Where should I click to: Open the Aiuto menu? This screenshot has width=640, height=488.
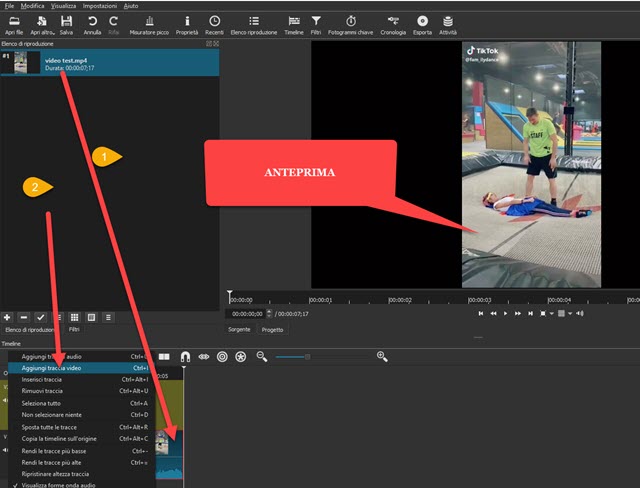coord(131,6)
